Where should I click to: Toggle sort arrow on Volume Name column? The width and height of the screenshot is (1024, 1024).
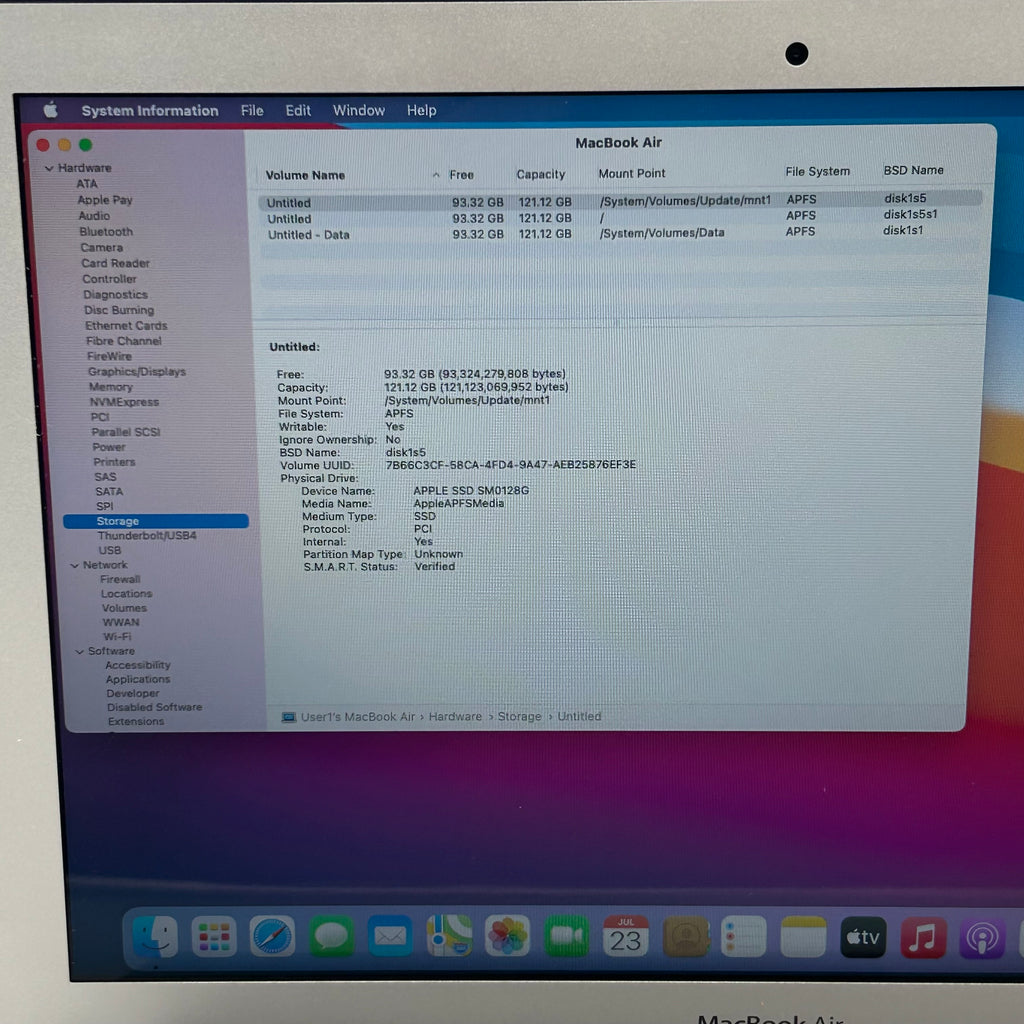click(436, 175)
